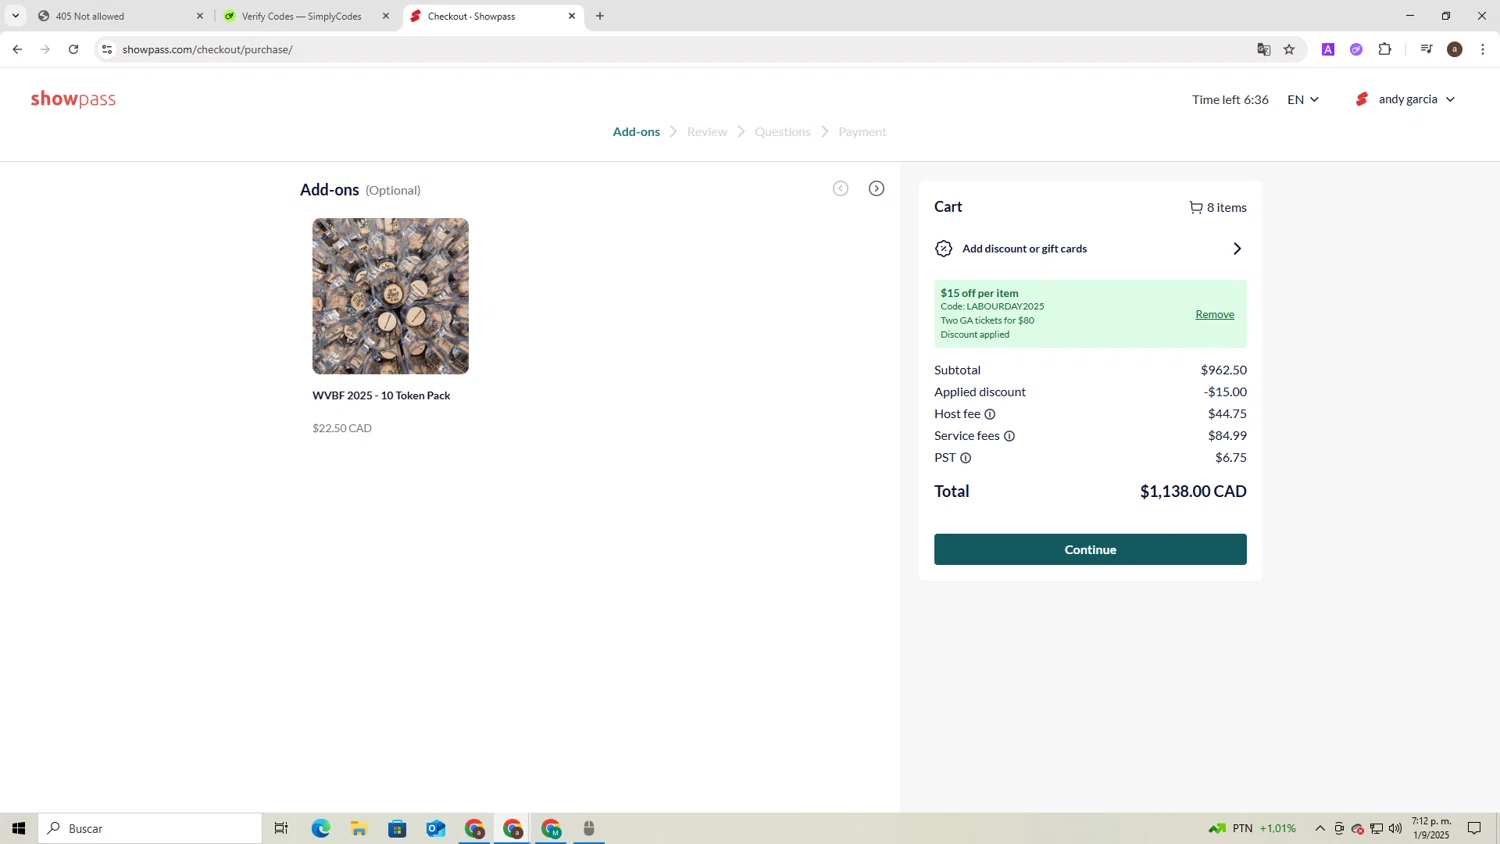Click the $22.50 CAD price

(x=342, y=428)
